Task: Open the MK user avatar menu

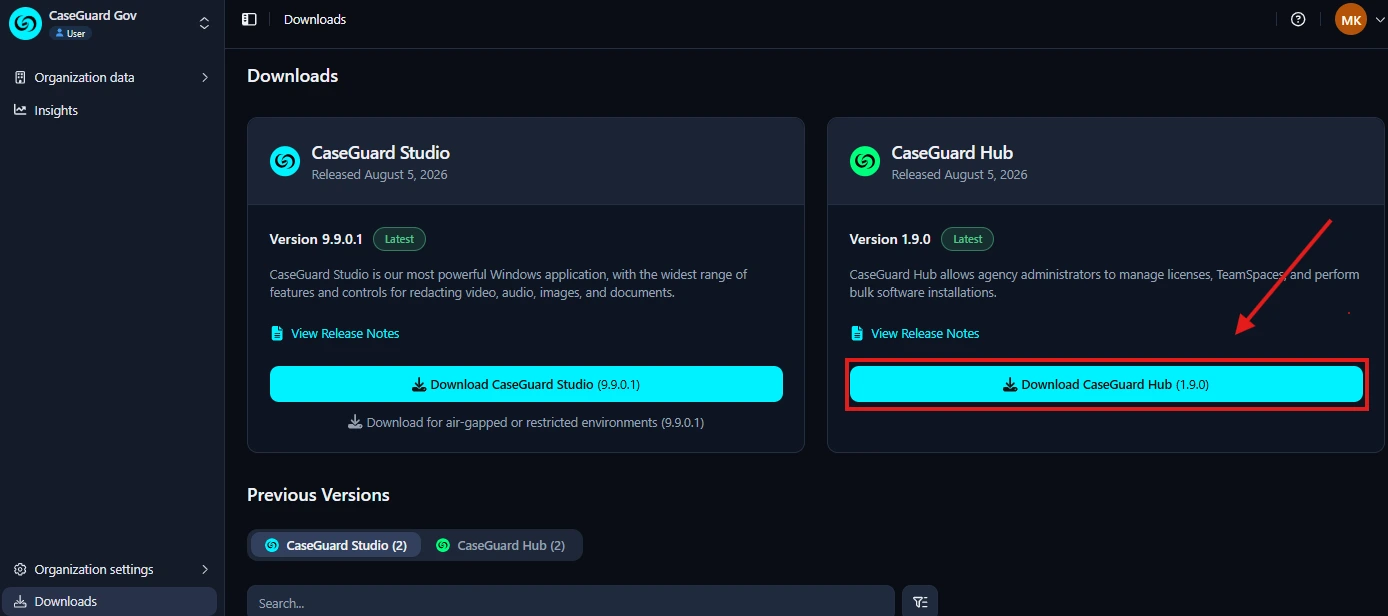Action: click(1351, 19)
